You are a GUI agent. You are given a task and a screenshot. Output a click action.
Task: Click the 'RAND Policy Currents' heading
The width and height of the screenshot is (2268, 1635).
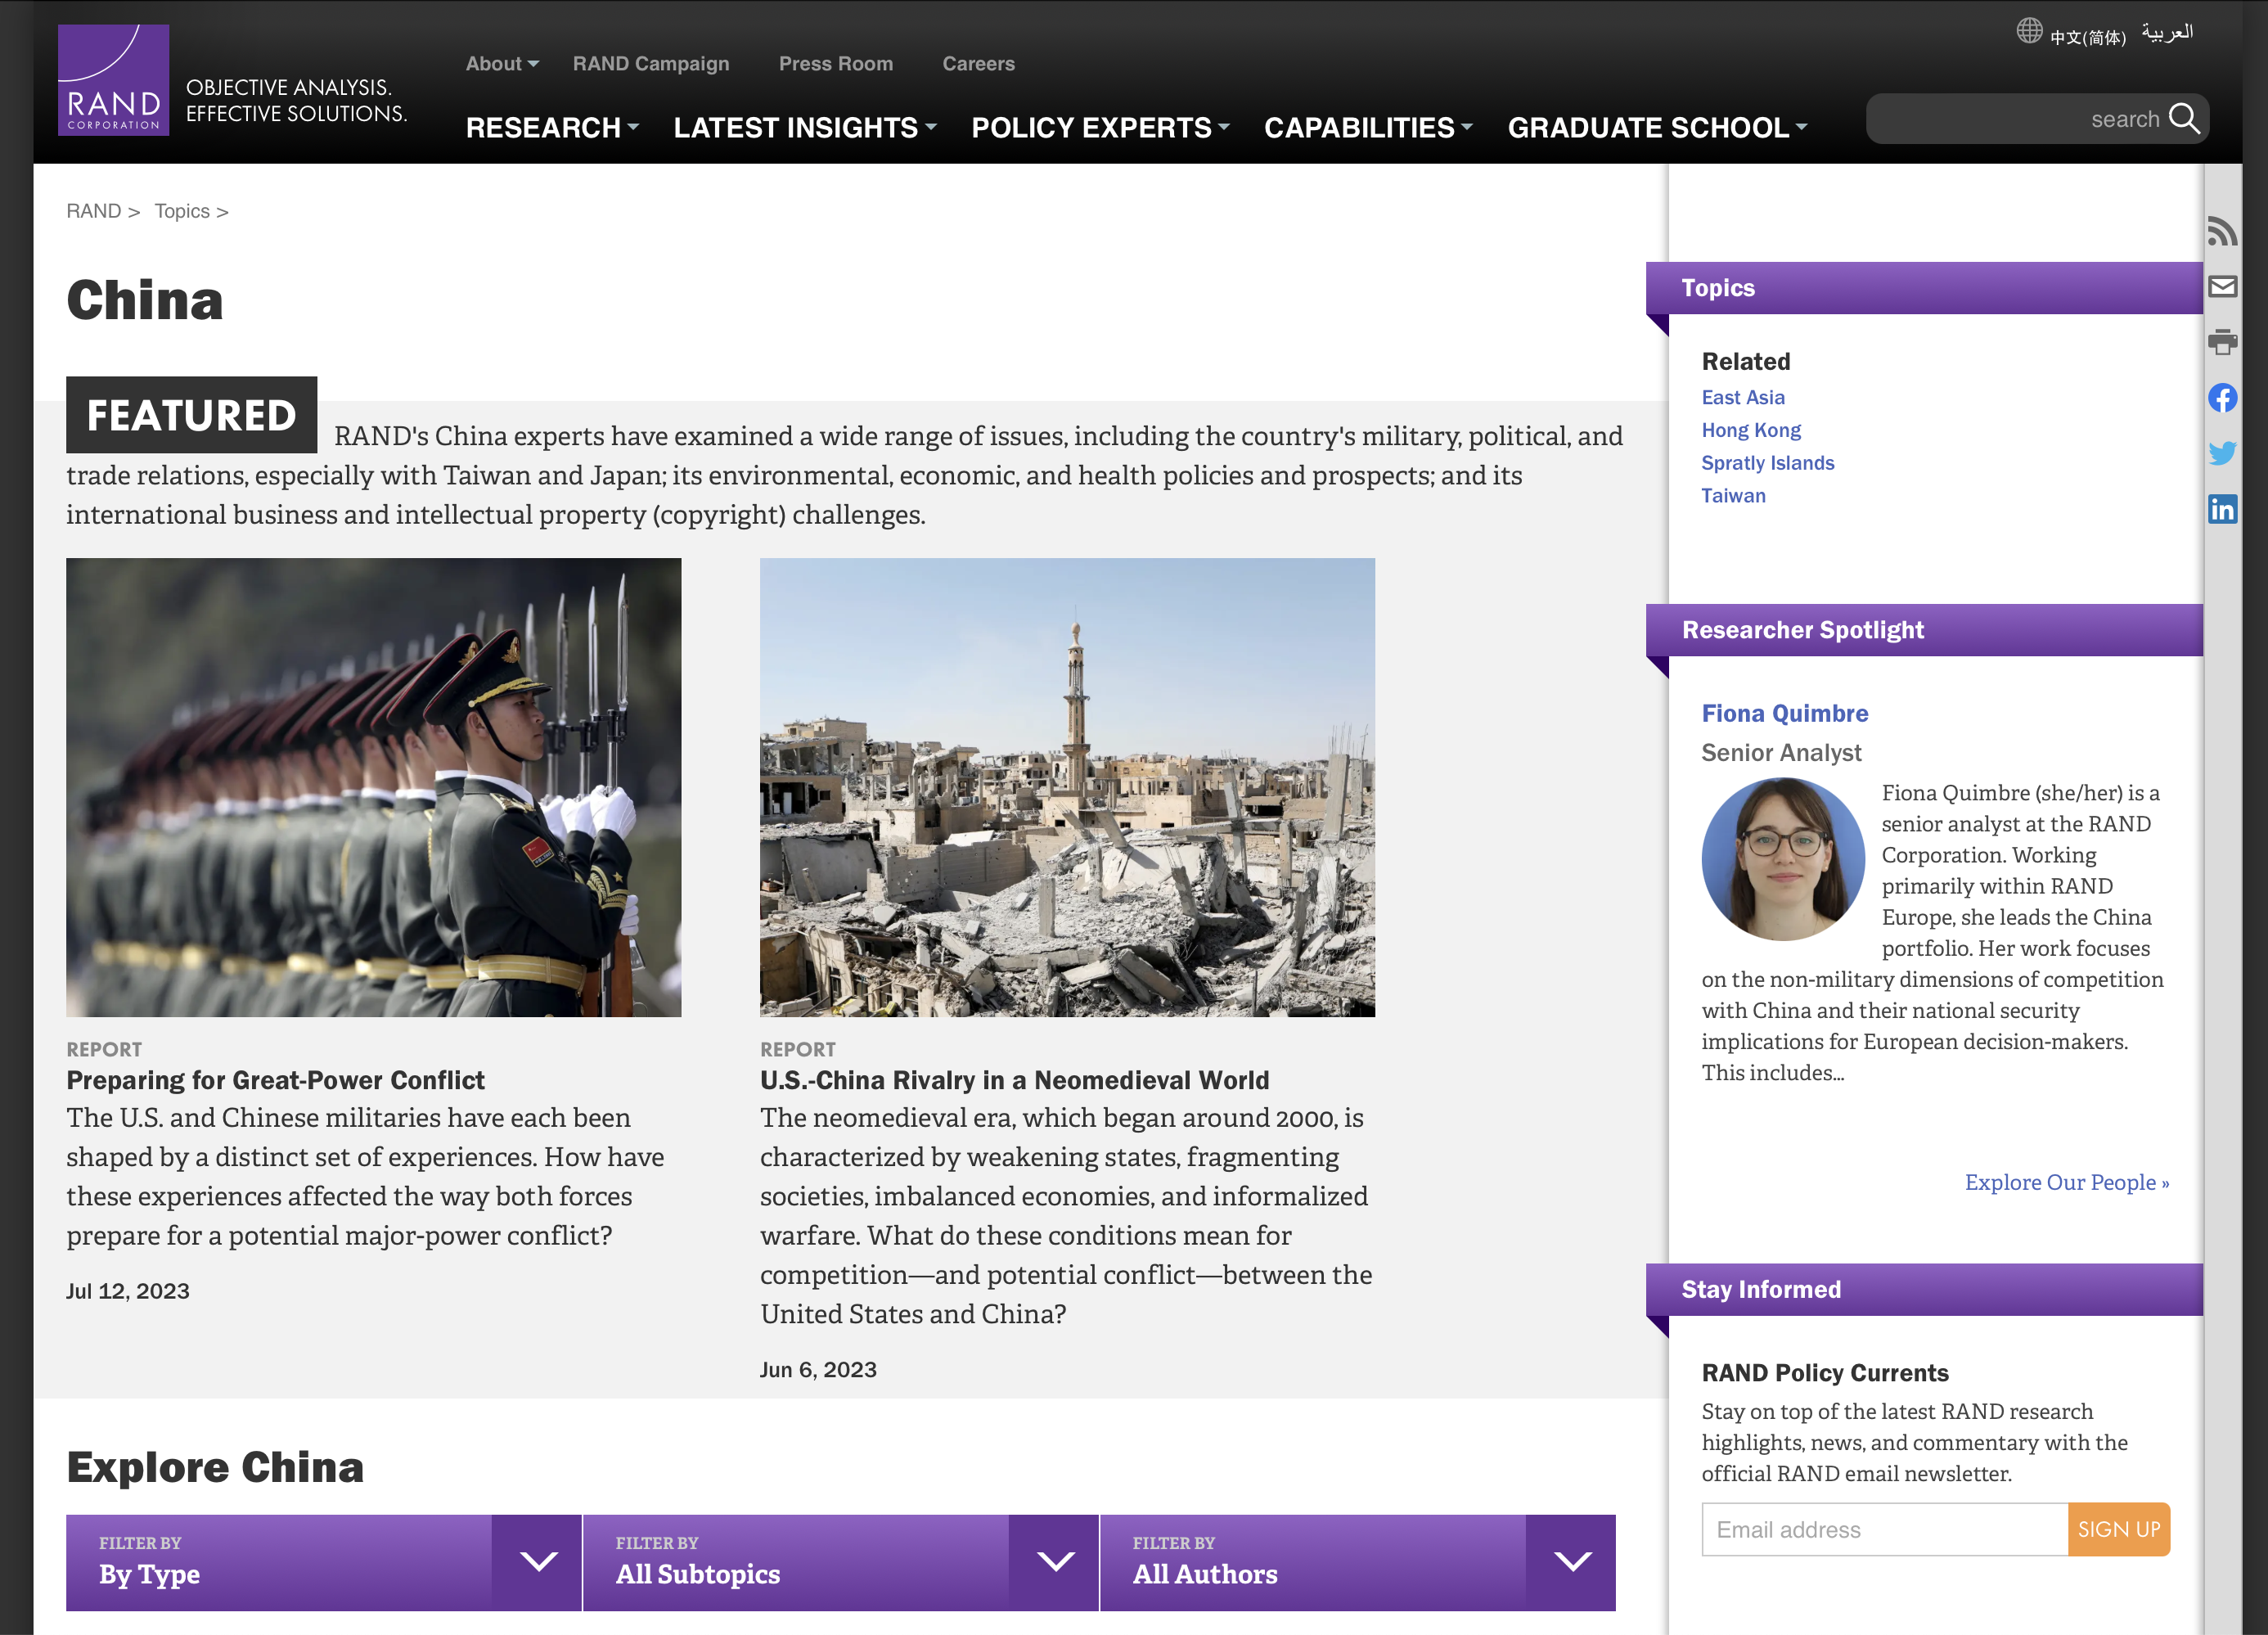point(1825,1373)
